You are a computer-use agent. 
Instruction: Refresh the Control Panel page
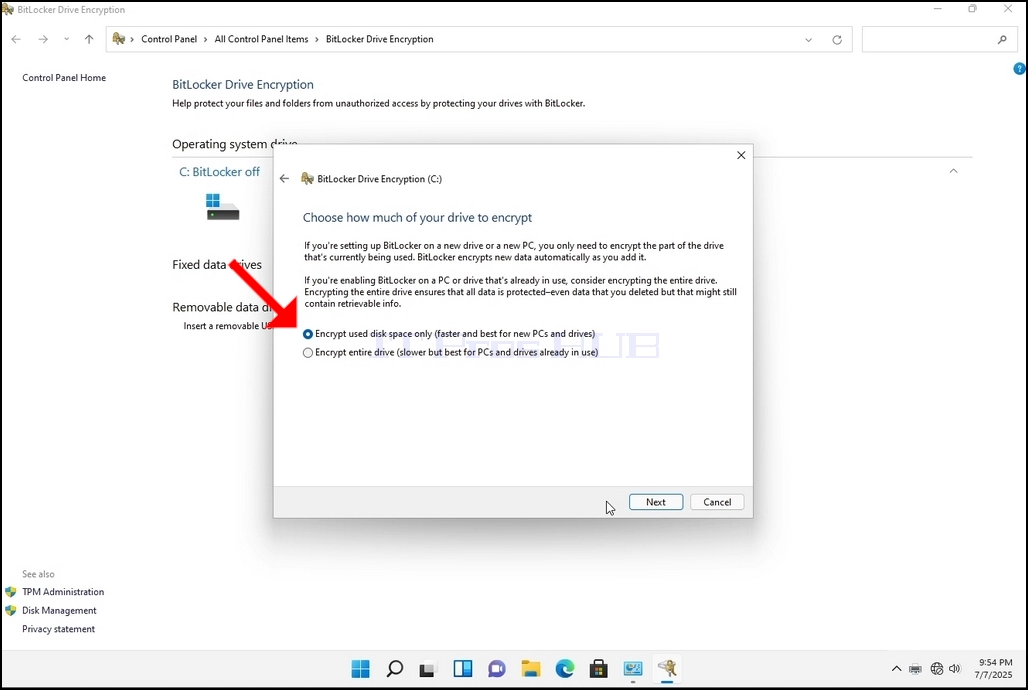[837, 40]
